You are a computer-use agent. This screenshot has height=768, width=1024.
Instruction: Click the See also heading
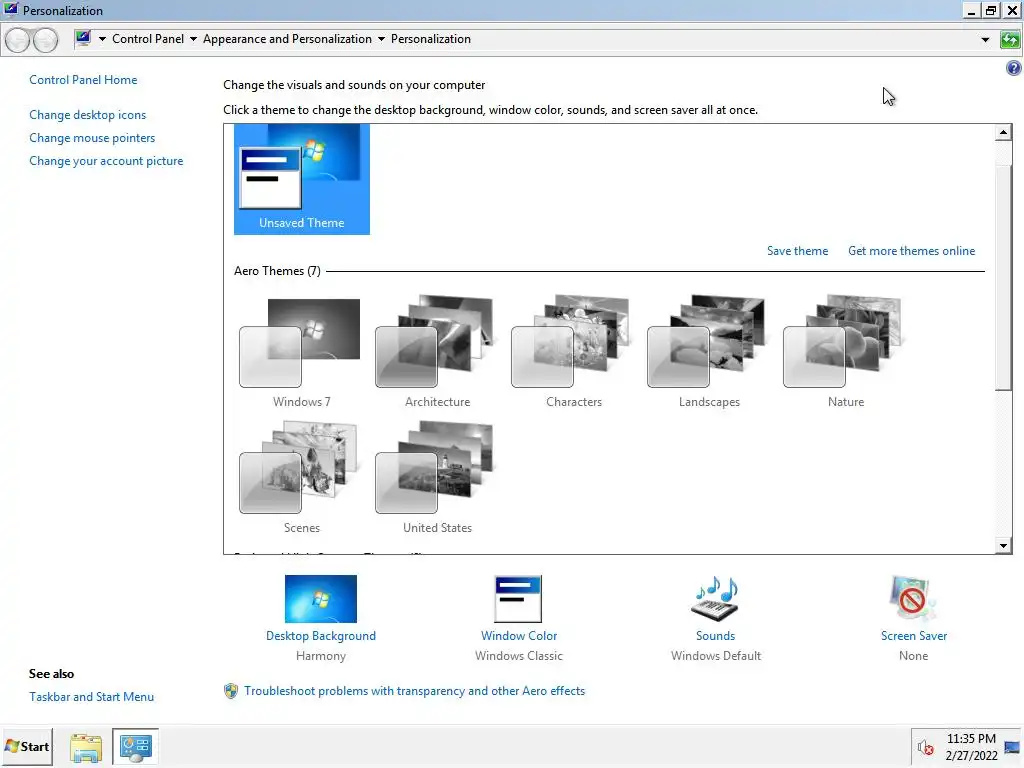[x=51, y=674]
